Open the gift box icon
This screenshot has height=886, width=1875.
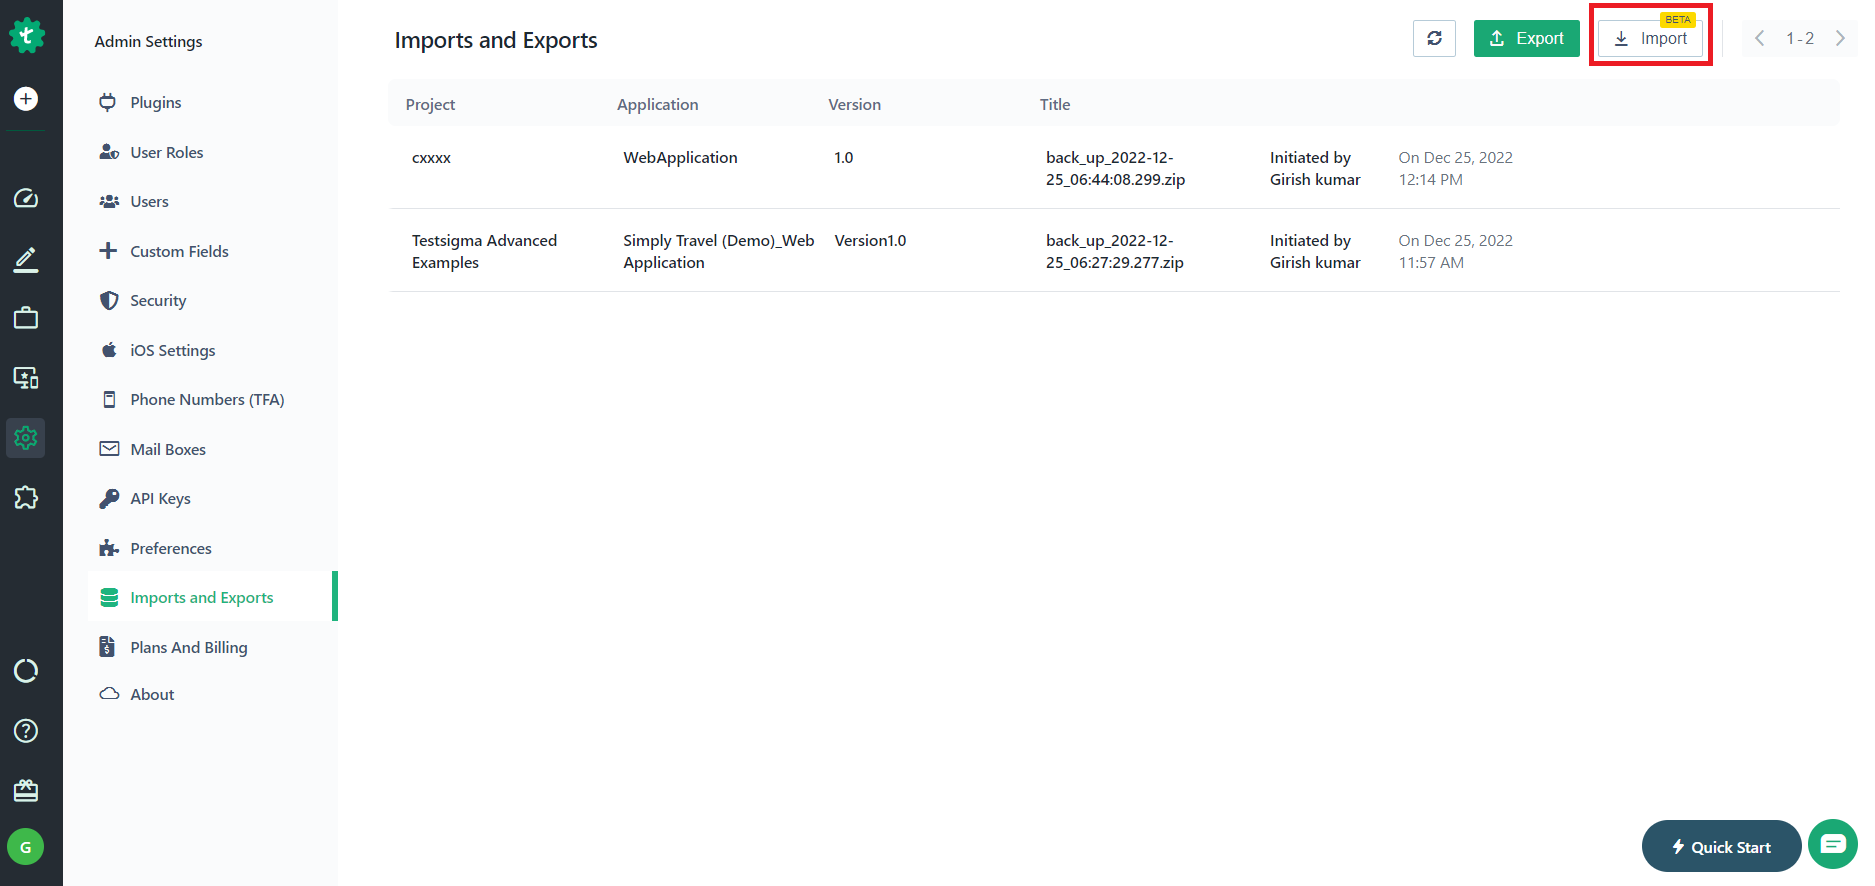point(26,790)
